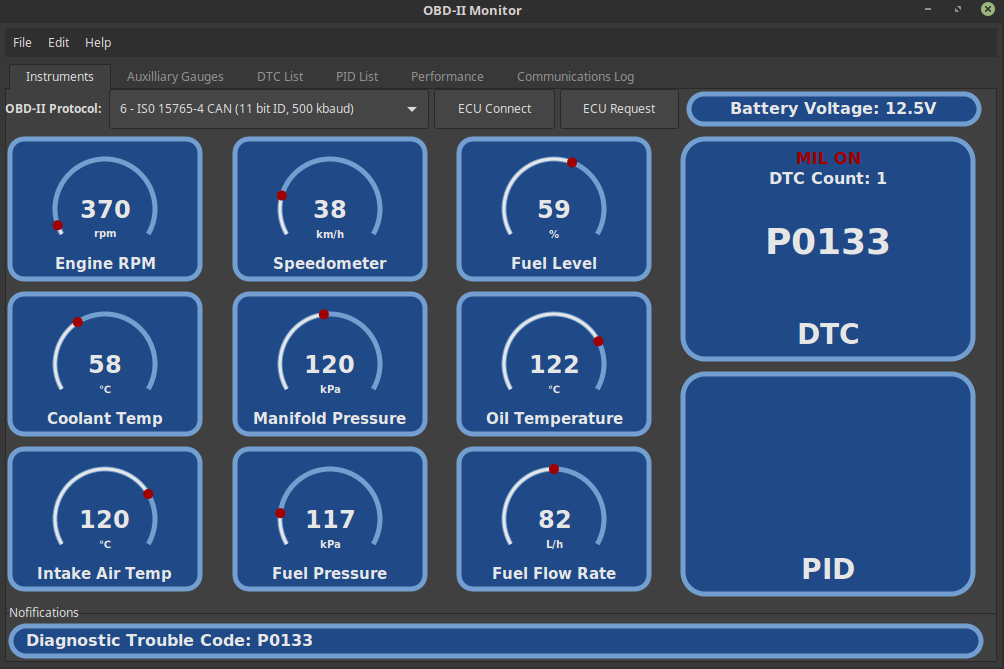Open the OBD-II Protocol dropdown

[269, 109]
